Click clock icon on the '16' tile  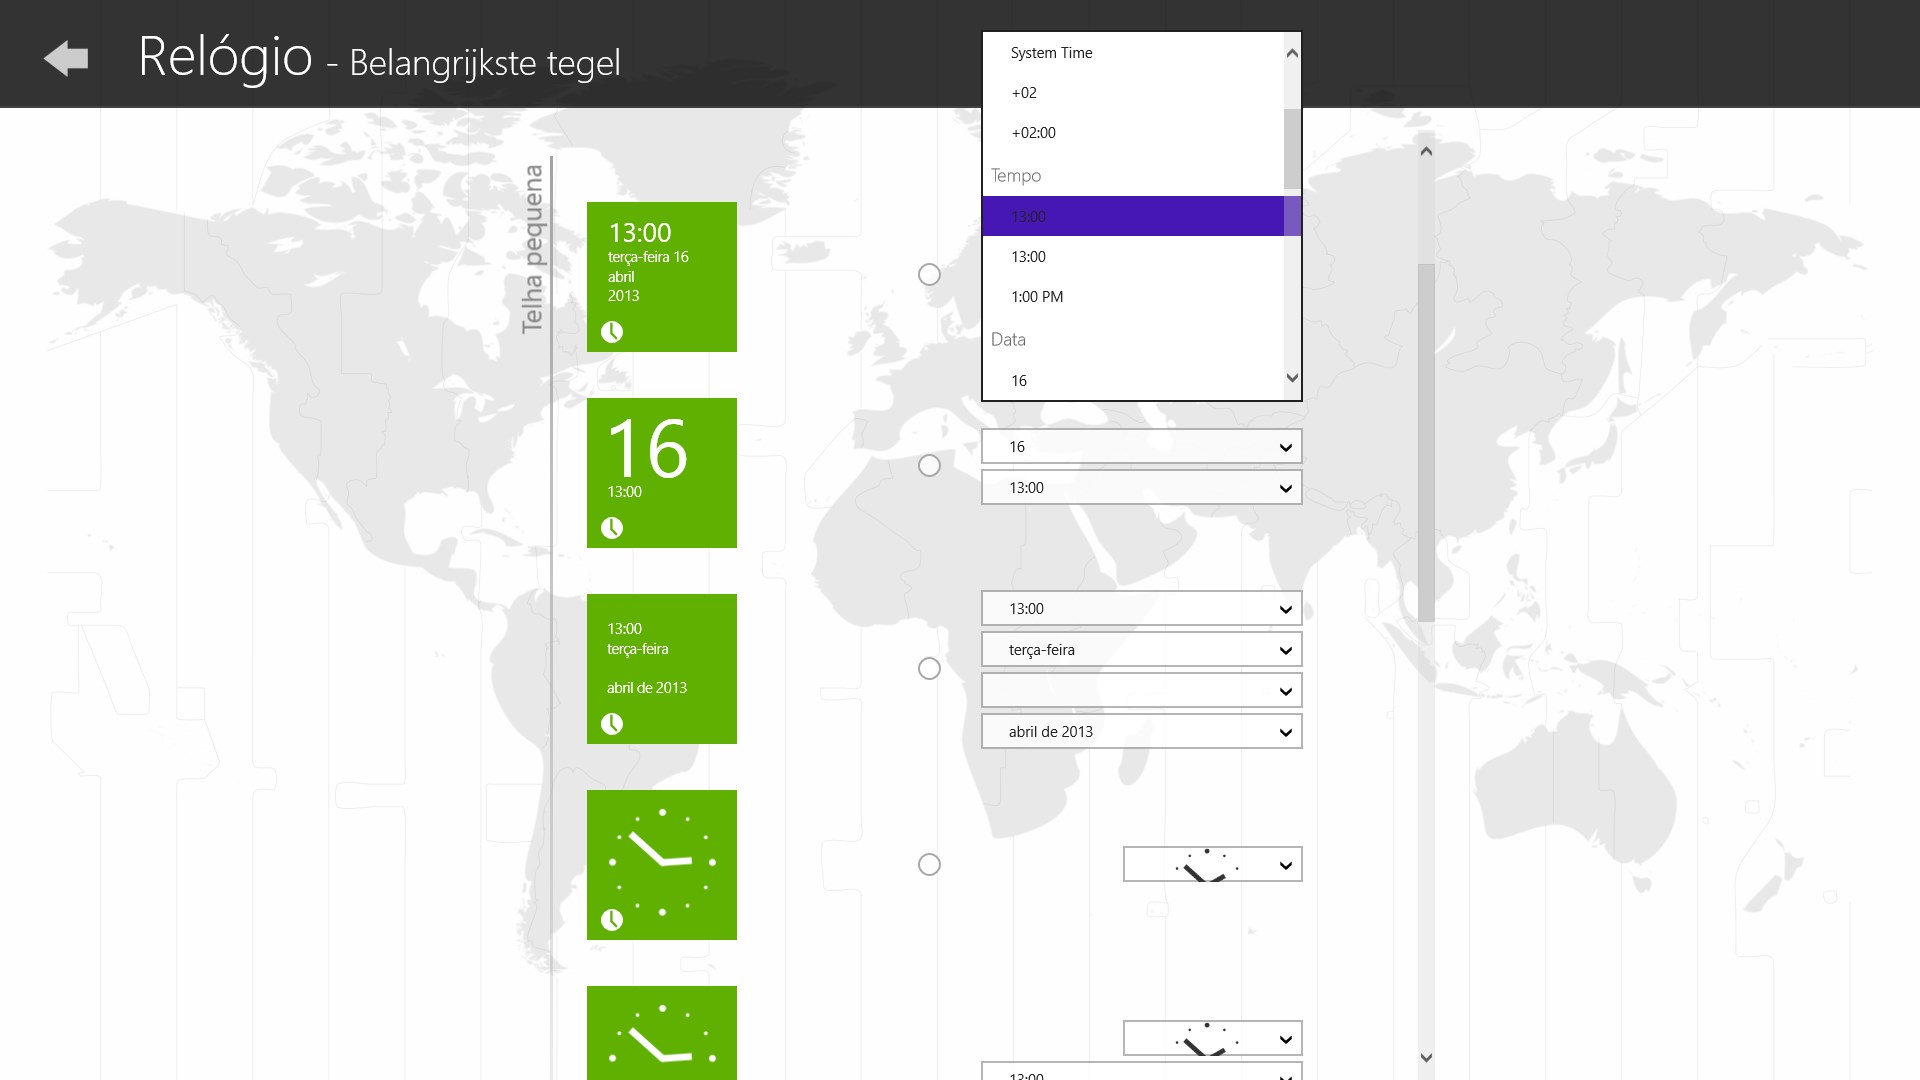pos(612,528)
